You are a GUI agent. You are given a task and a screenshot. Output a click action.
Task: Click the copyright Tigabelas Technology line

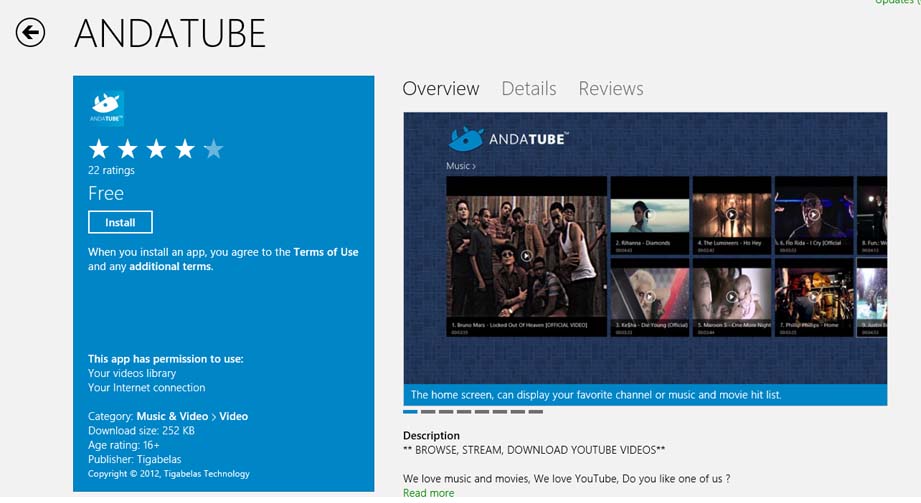click(x=169, y=474)
